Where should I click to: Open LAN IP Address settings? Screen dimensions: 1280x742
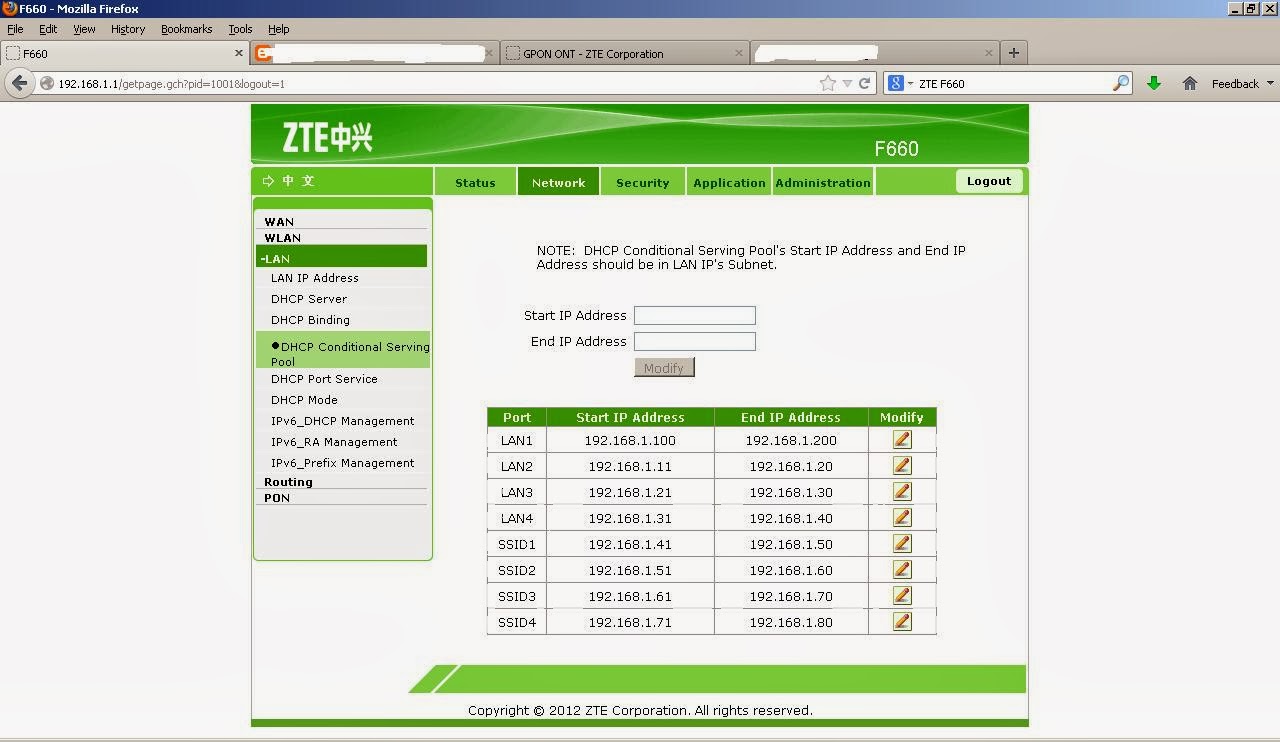click(315, 278)
